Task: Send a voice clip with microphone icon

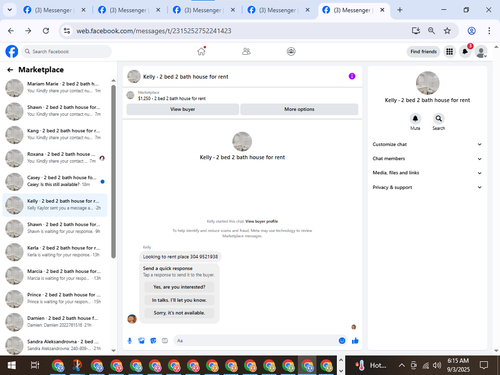Action: tap(130, 341)
